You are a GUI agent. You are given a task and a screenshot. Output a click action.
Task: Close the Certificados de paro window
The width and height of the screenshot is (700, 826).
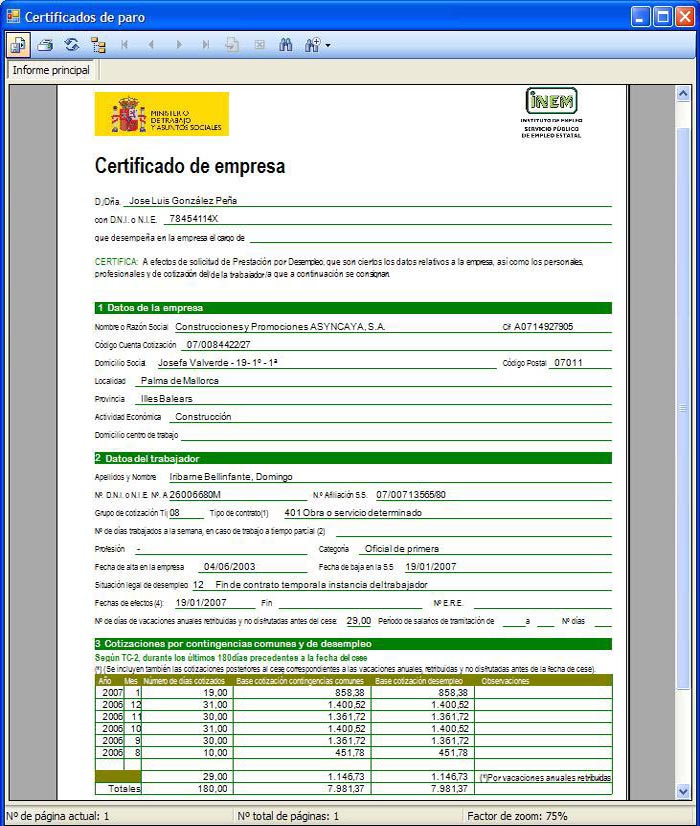tap(684, 17)
